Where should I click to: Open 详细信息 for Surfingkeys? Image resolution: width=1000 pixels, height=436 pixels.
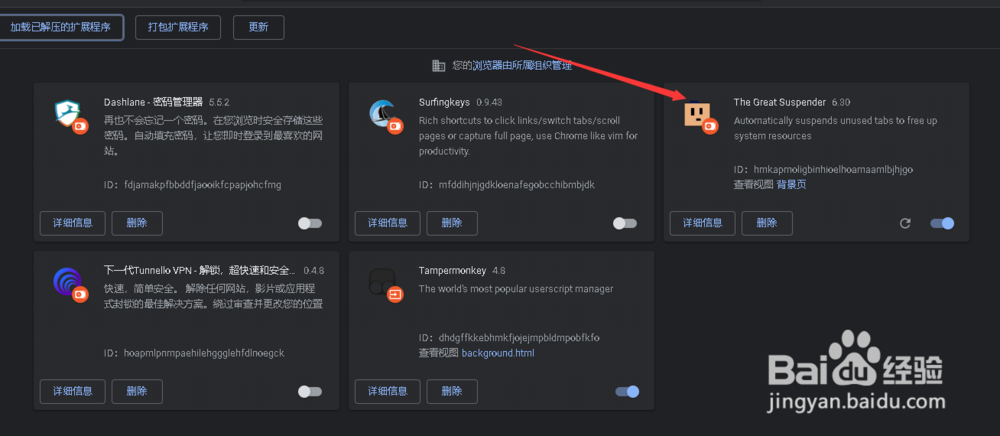388,223
